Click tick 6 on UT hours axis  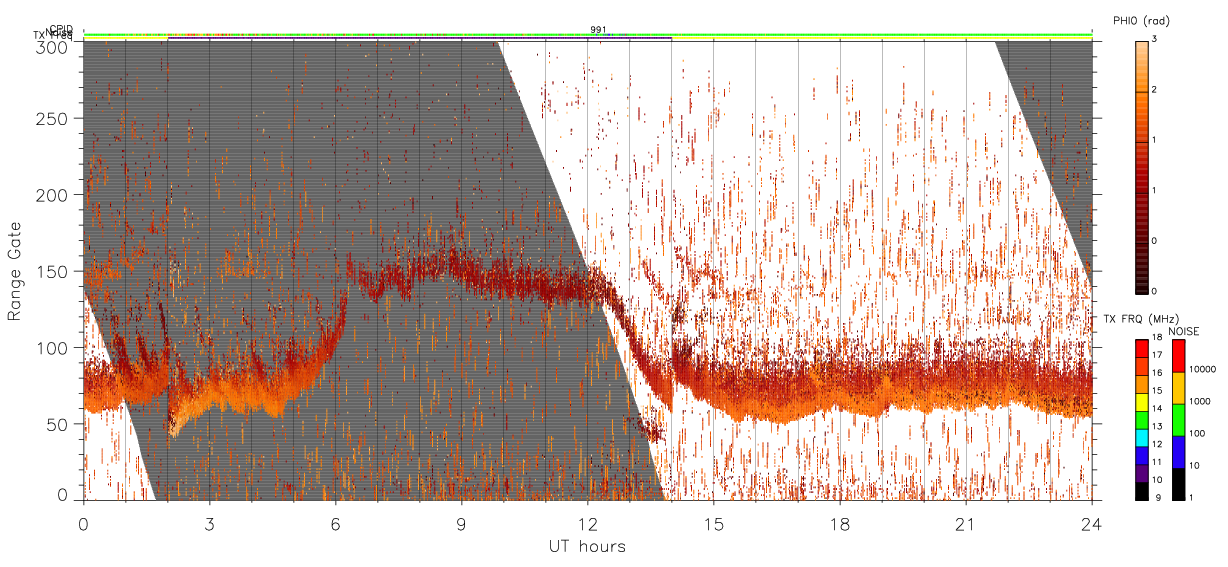[335, 523]
